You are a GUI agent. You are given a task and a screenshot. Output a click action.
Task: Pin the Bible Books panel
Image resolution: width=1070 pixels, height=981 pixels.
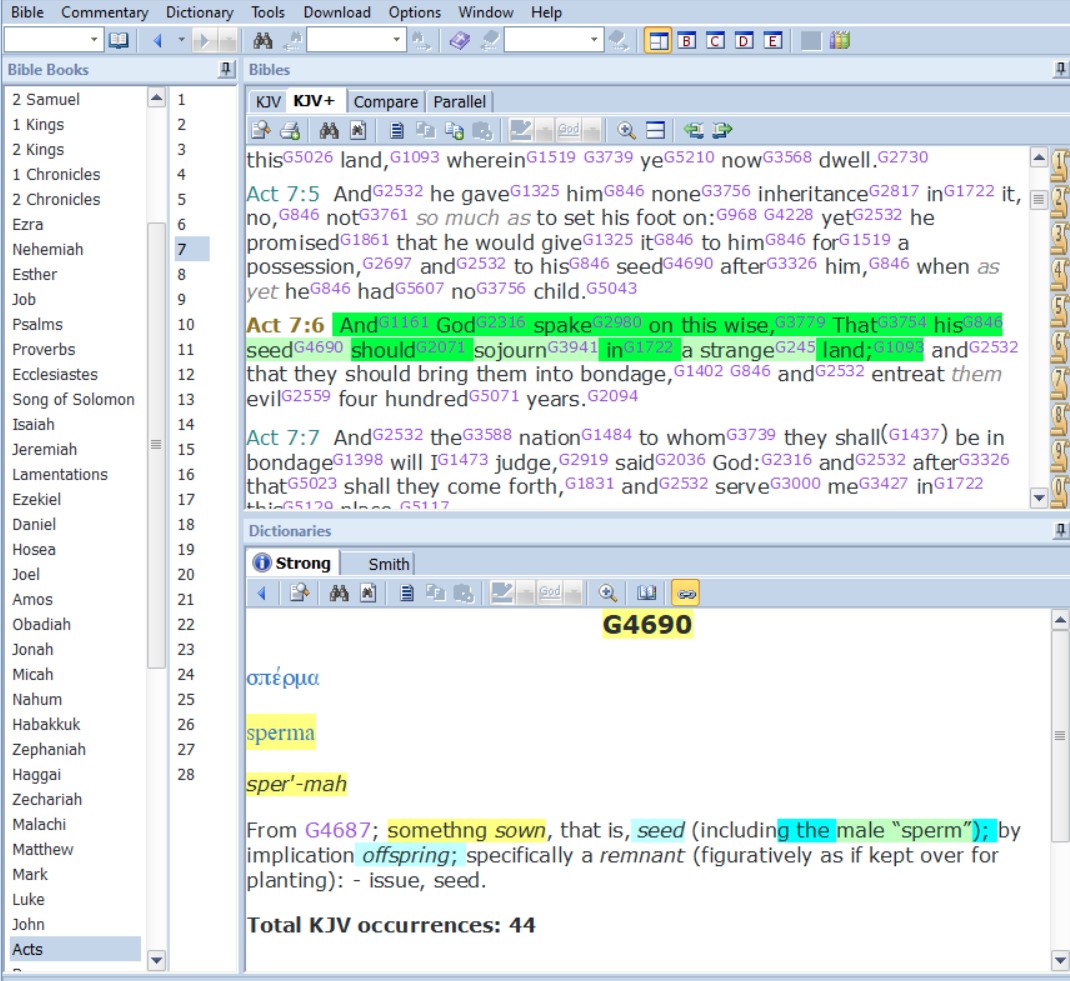click(x=226, y=69)
